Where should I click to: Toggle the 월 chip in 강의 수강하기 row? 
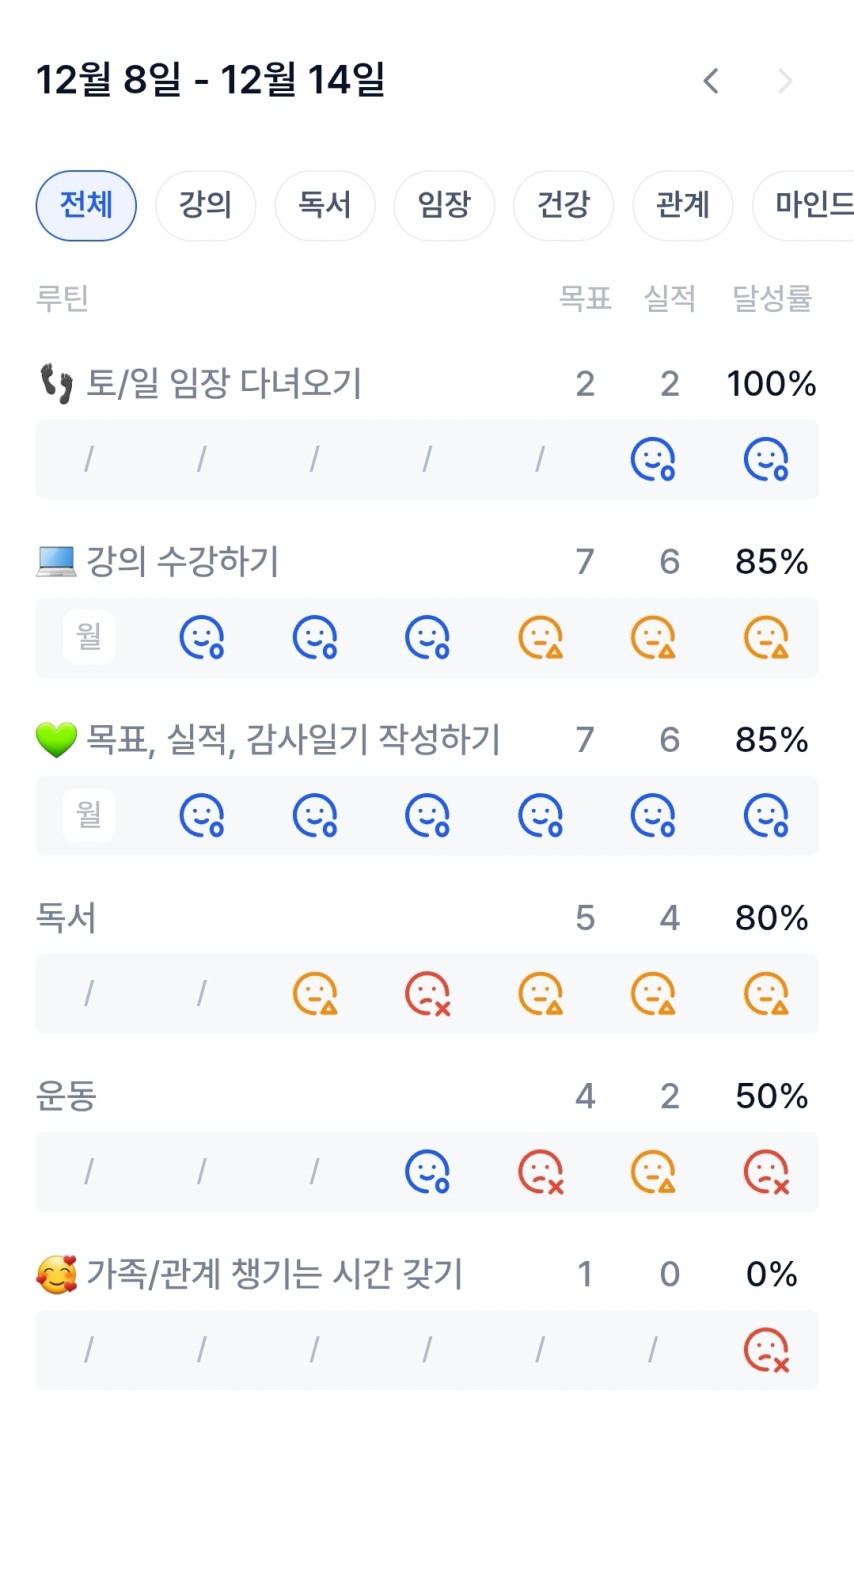(x=89, y=637)
